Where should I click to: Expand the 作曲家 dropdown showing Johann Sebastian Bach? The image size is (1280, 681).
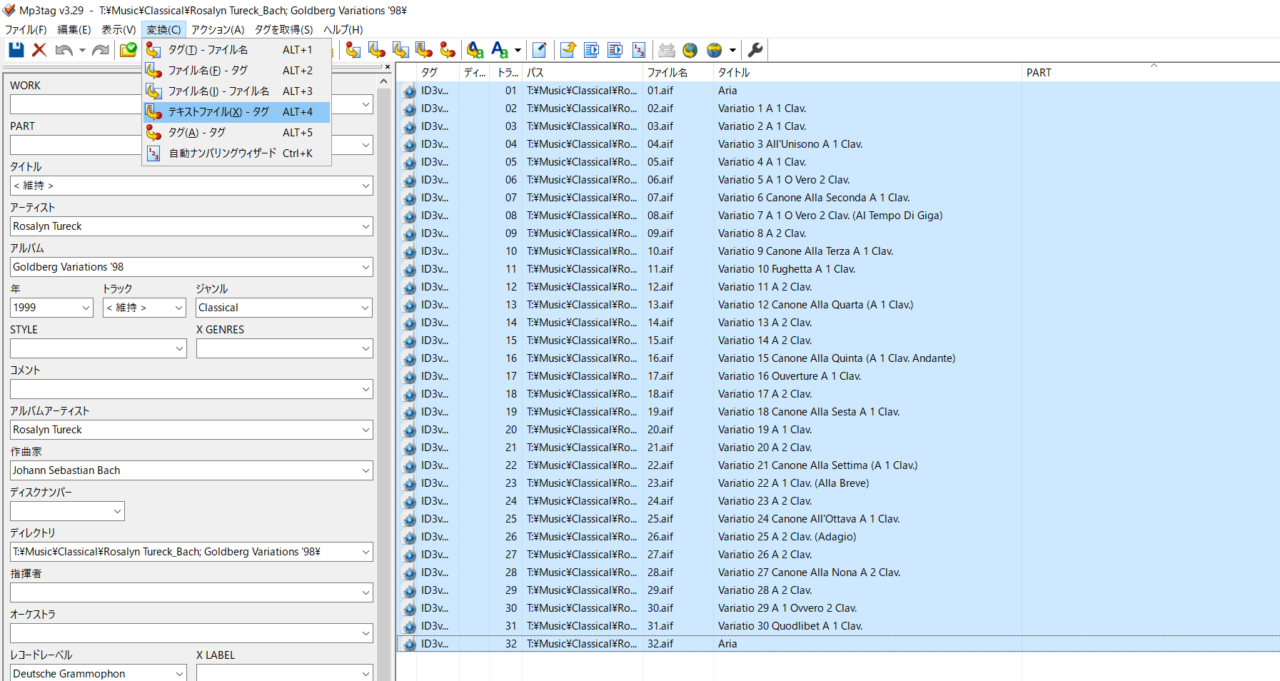click(363, 470)
